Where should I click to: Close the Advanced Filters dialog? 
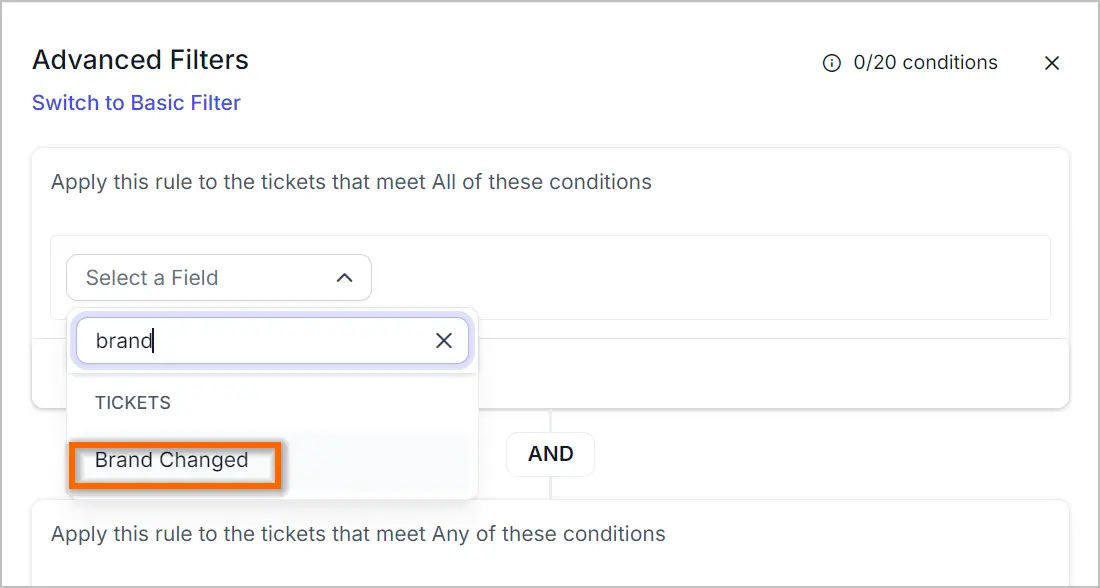pyautogui.click(x=1052, y=63)
